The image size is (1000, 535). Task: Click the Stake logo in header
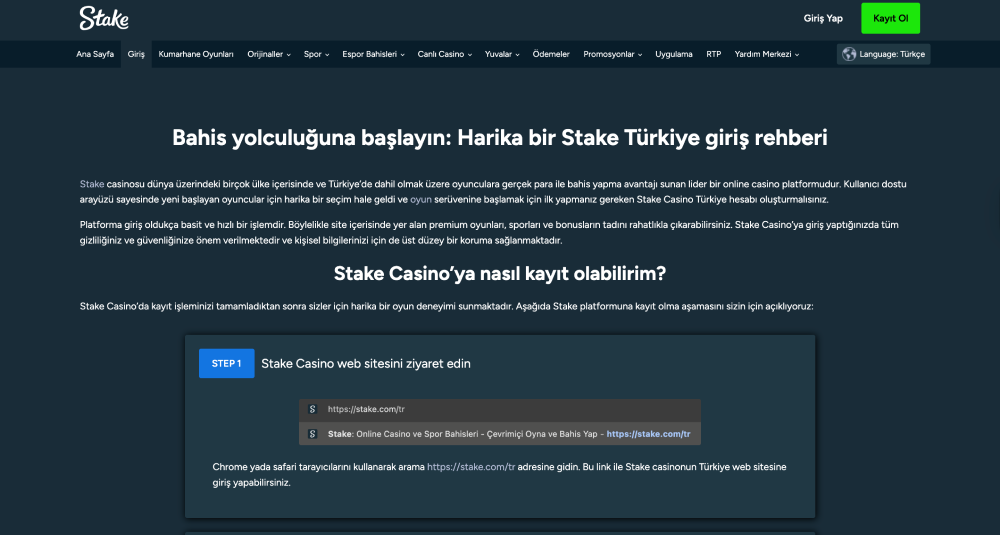pyautogui.click(x=104, y=18)
